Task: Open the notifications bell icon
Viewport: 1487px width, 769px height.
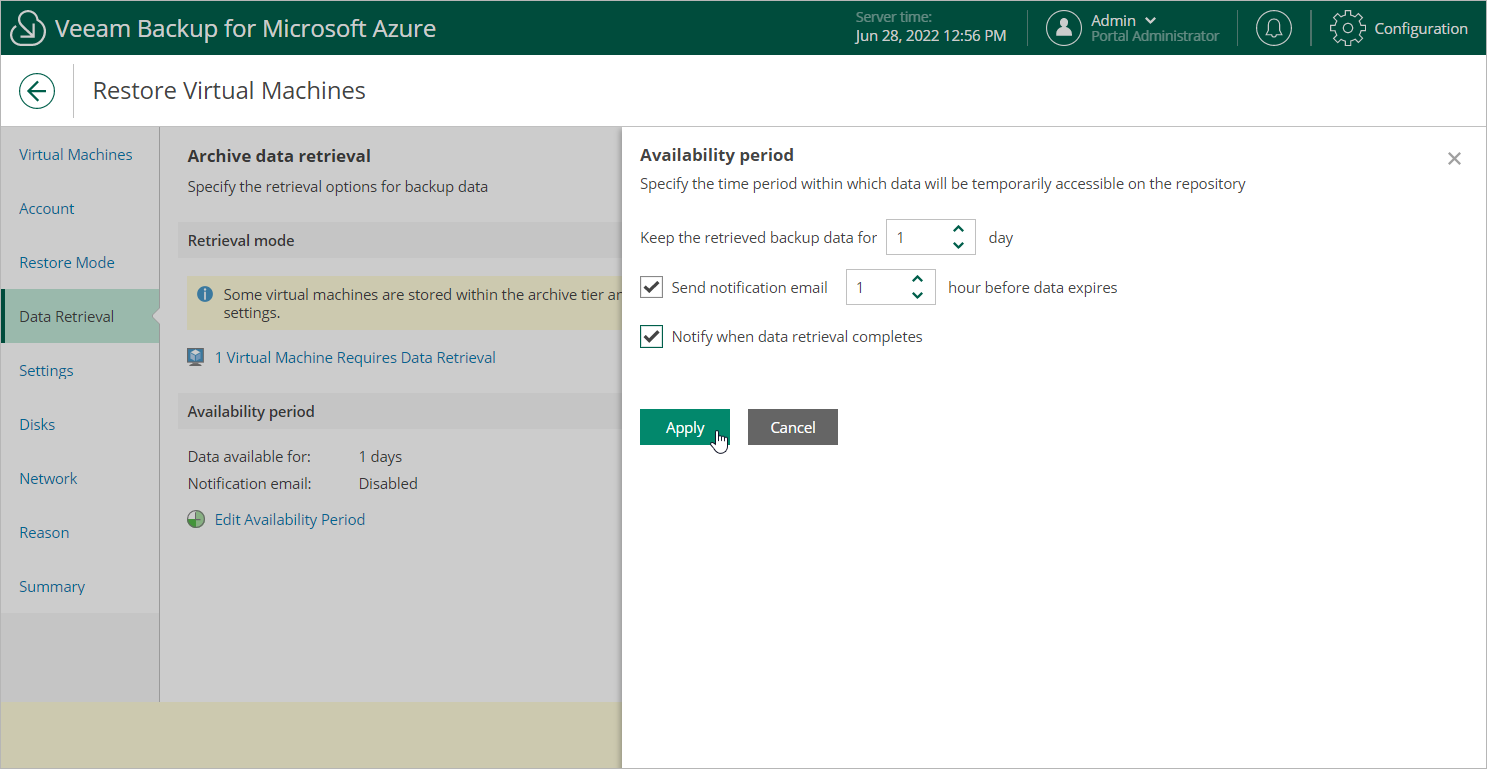Action: tap(1273, 28)
